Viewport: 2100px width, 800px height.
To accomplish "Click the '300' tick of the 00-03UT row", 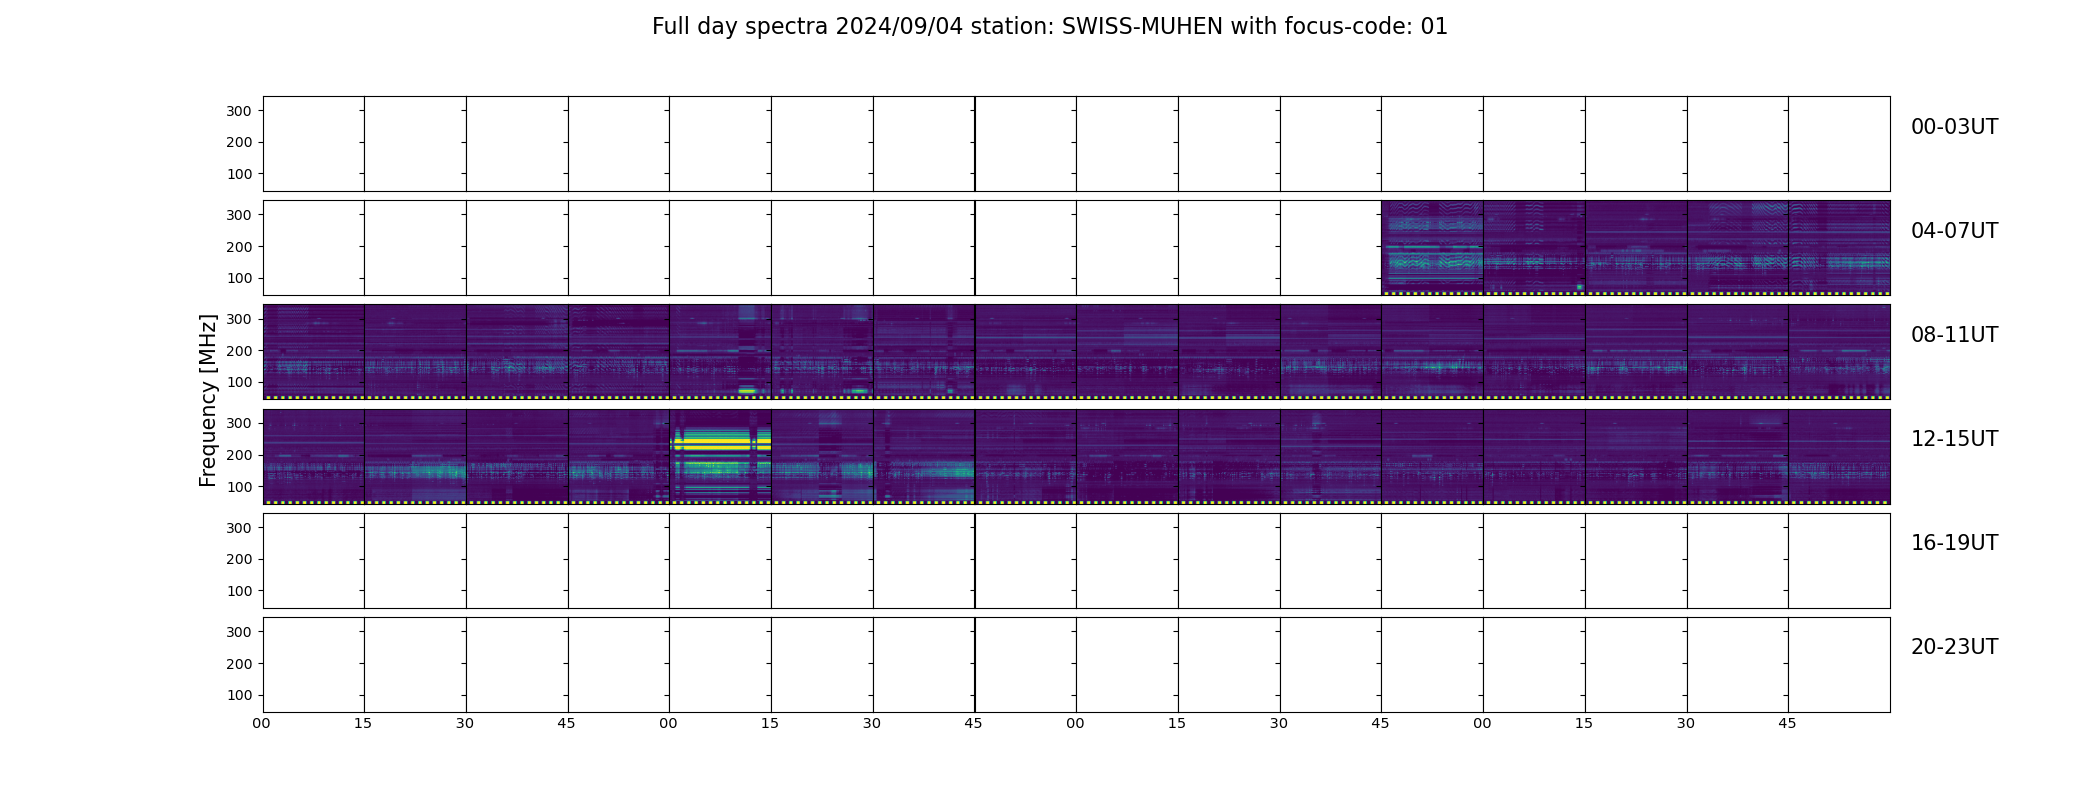I will click(x=239, y=111).
